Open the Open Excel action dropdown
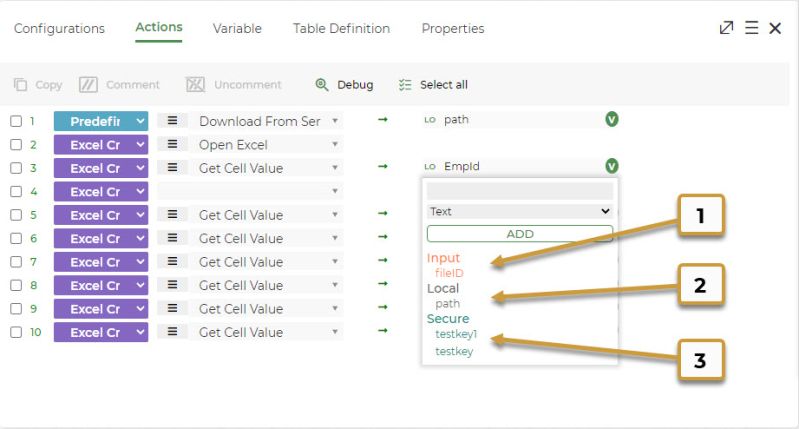Image resolution: width=799 pixels, height=429 pixels. tap(267, 145)
